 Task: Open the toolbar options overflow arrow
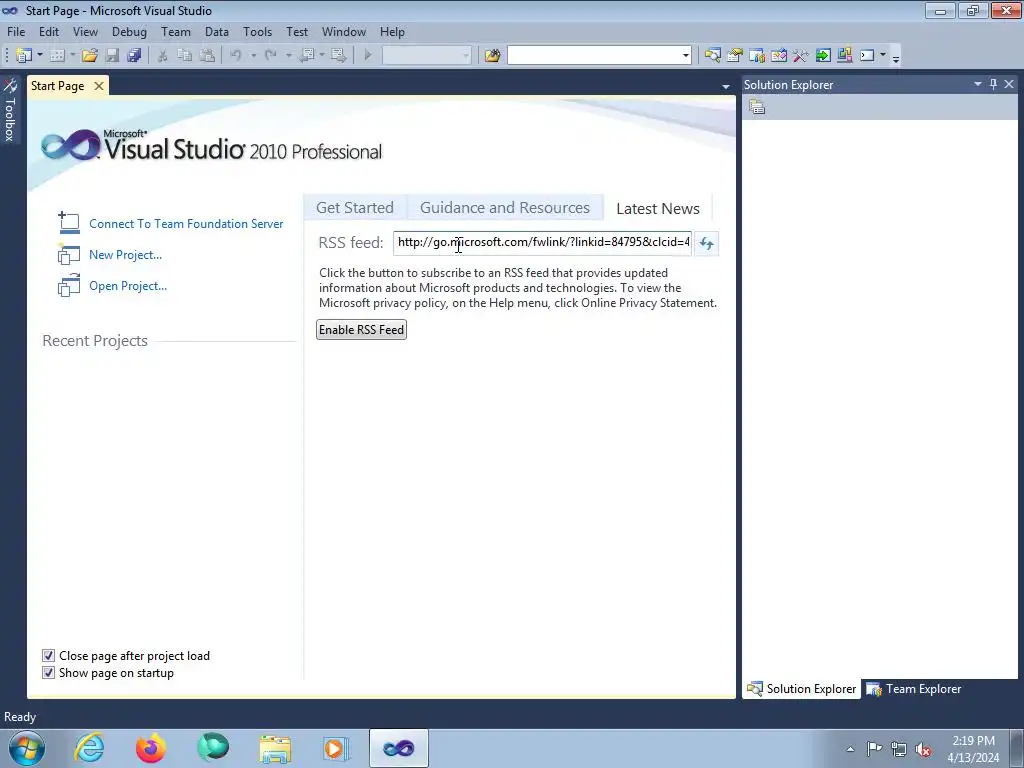[x=896, y=57]
